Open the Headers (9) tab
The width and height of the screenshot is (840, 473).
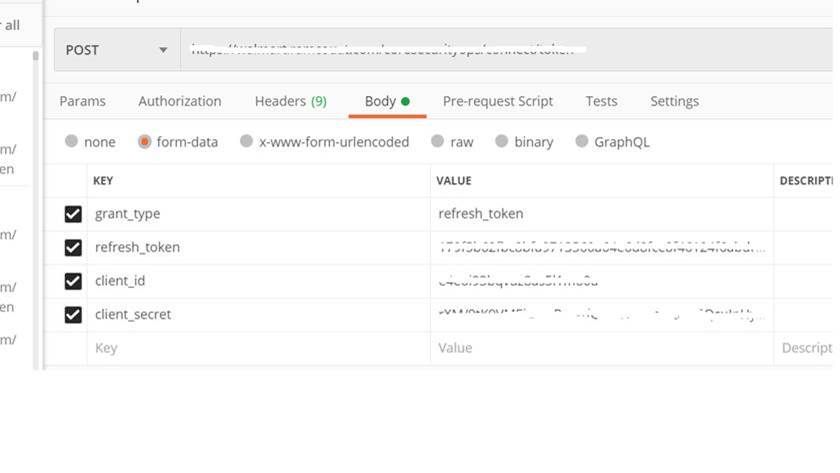tap(290, 101)
